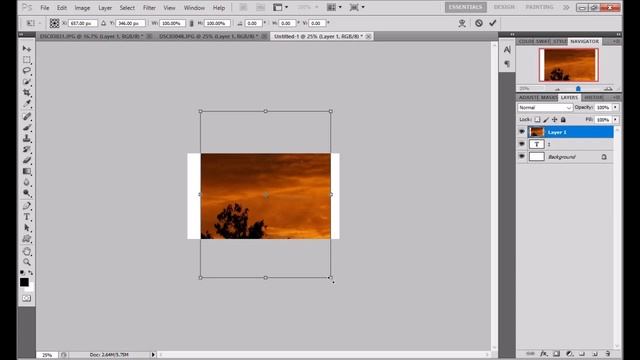Open the Character panel icon

(507, 50)
